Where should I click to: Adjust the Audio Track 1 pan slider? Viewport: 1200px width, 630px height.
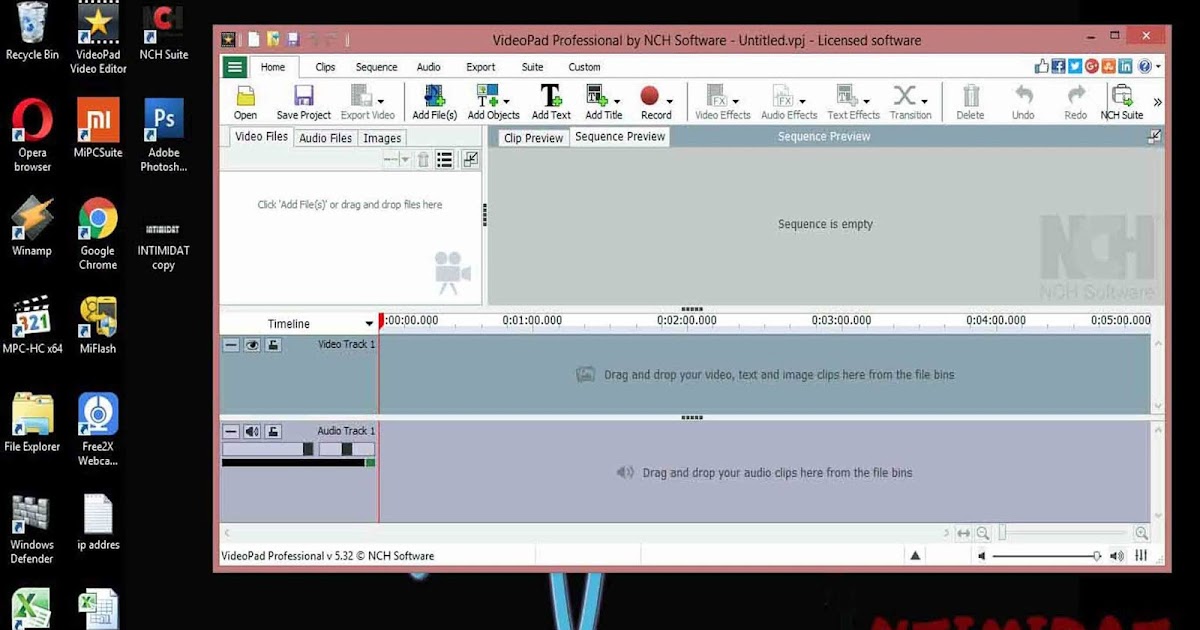pyautogui.click(x=347, y=450)
